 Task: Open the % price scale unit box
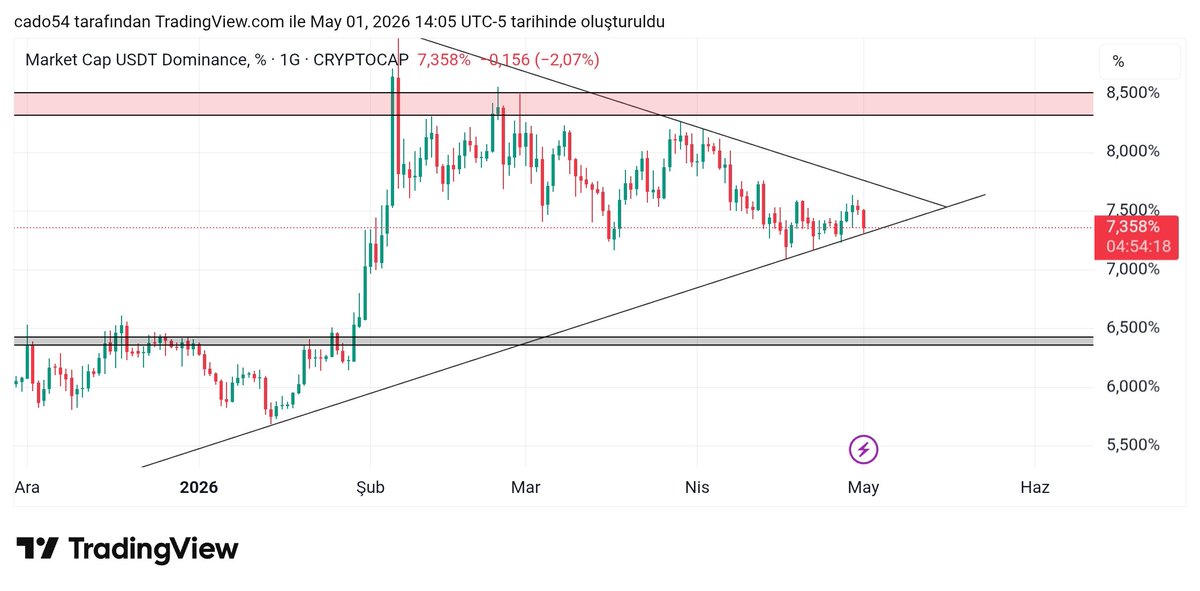(1141, 62)
